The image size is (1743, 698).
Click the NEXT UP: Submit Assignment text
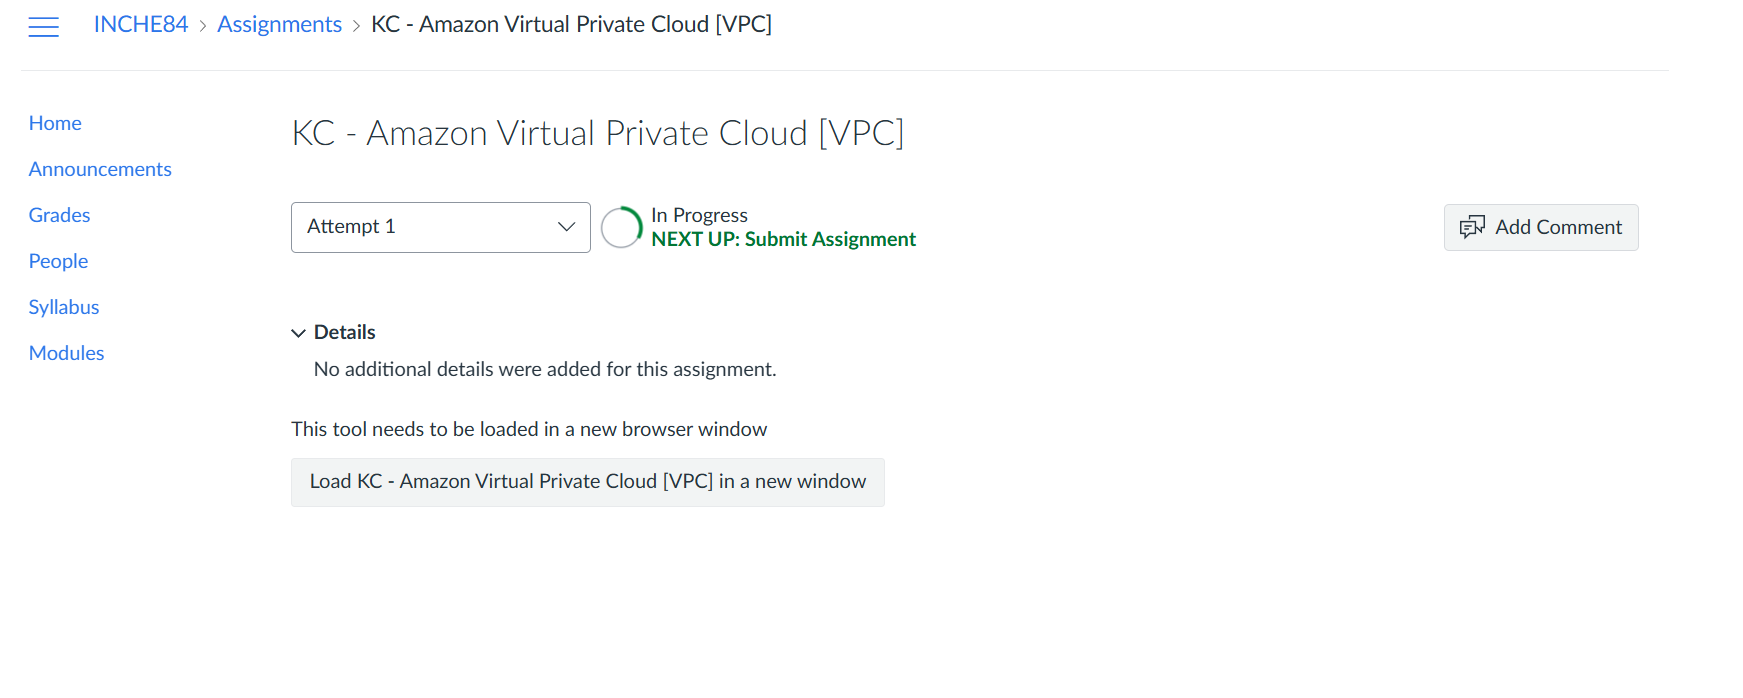(783, 240)
